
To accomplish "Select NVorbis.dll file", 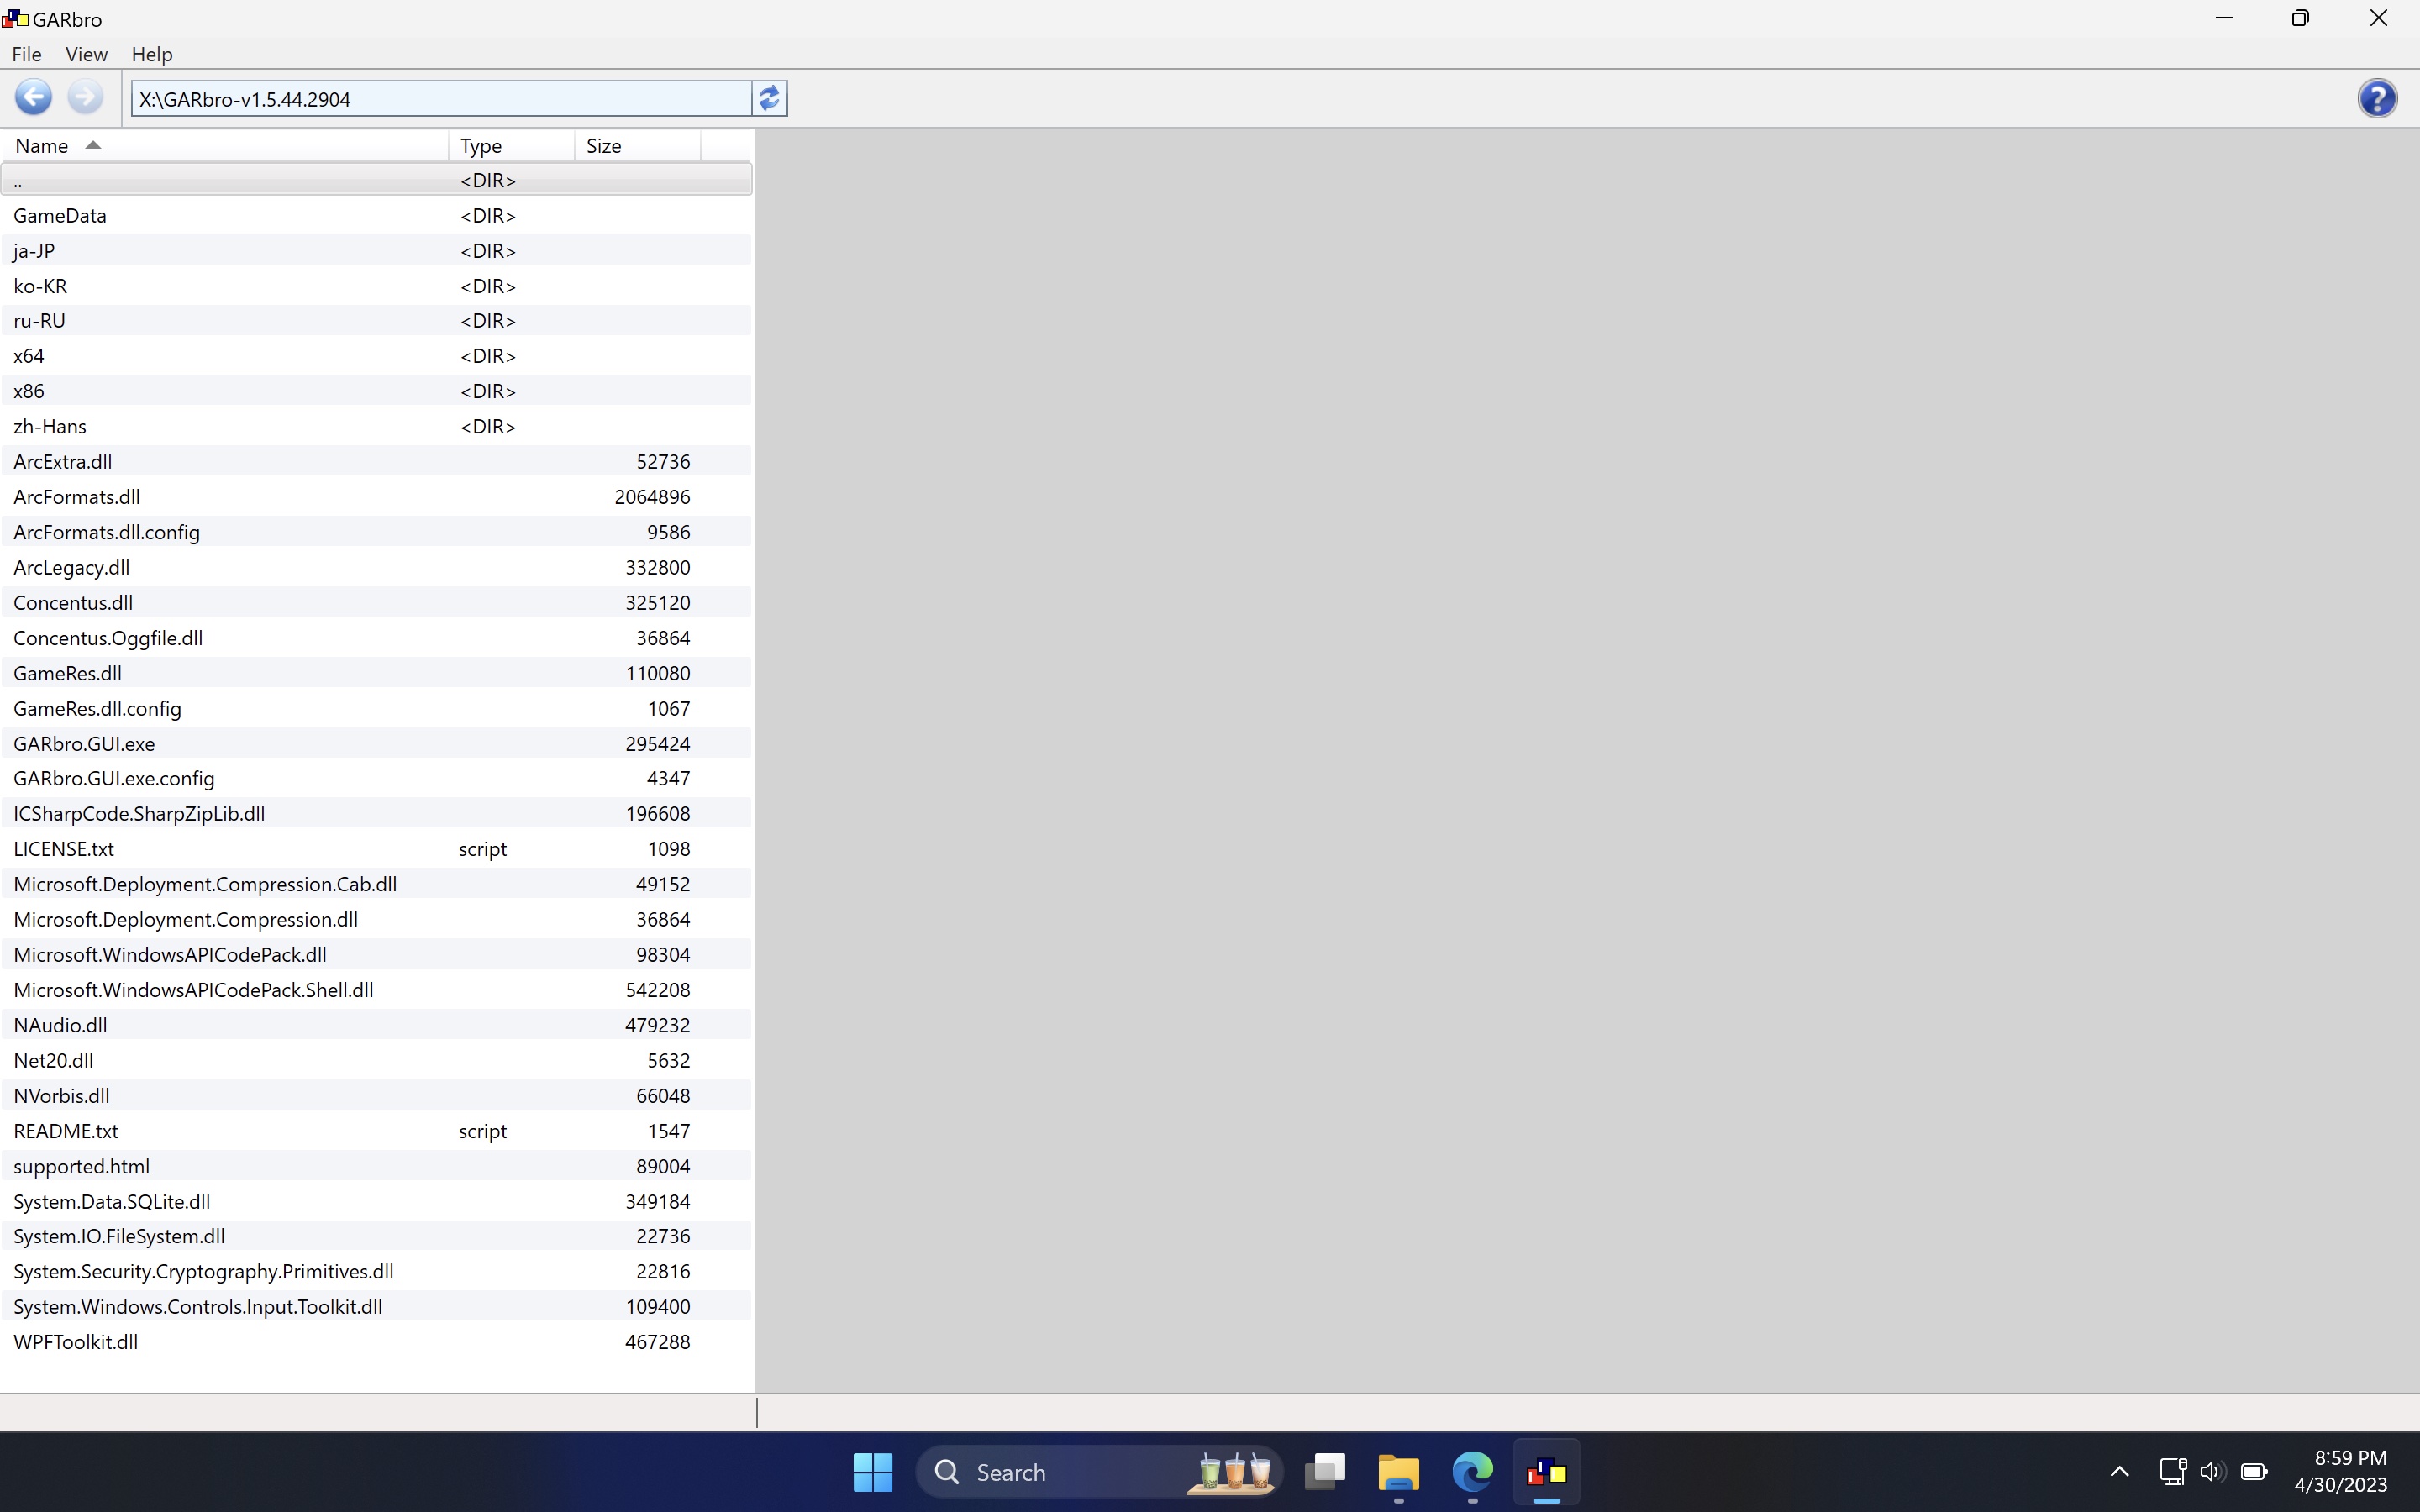I will [x=376, y=1095].
